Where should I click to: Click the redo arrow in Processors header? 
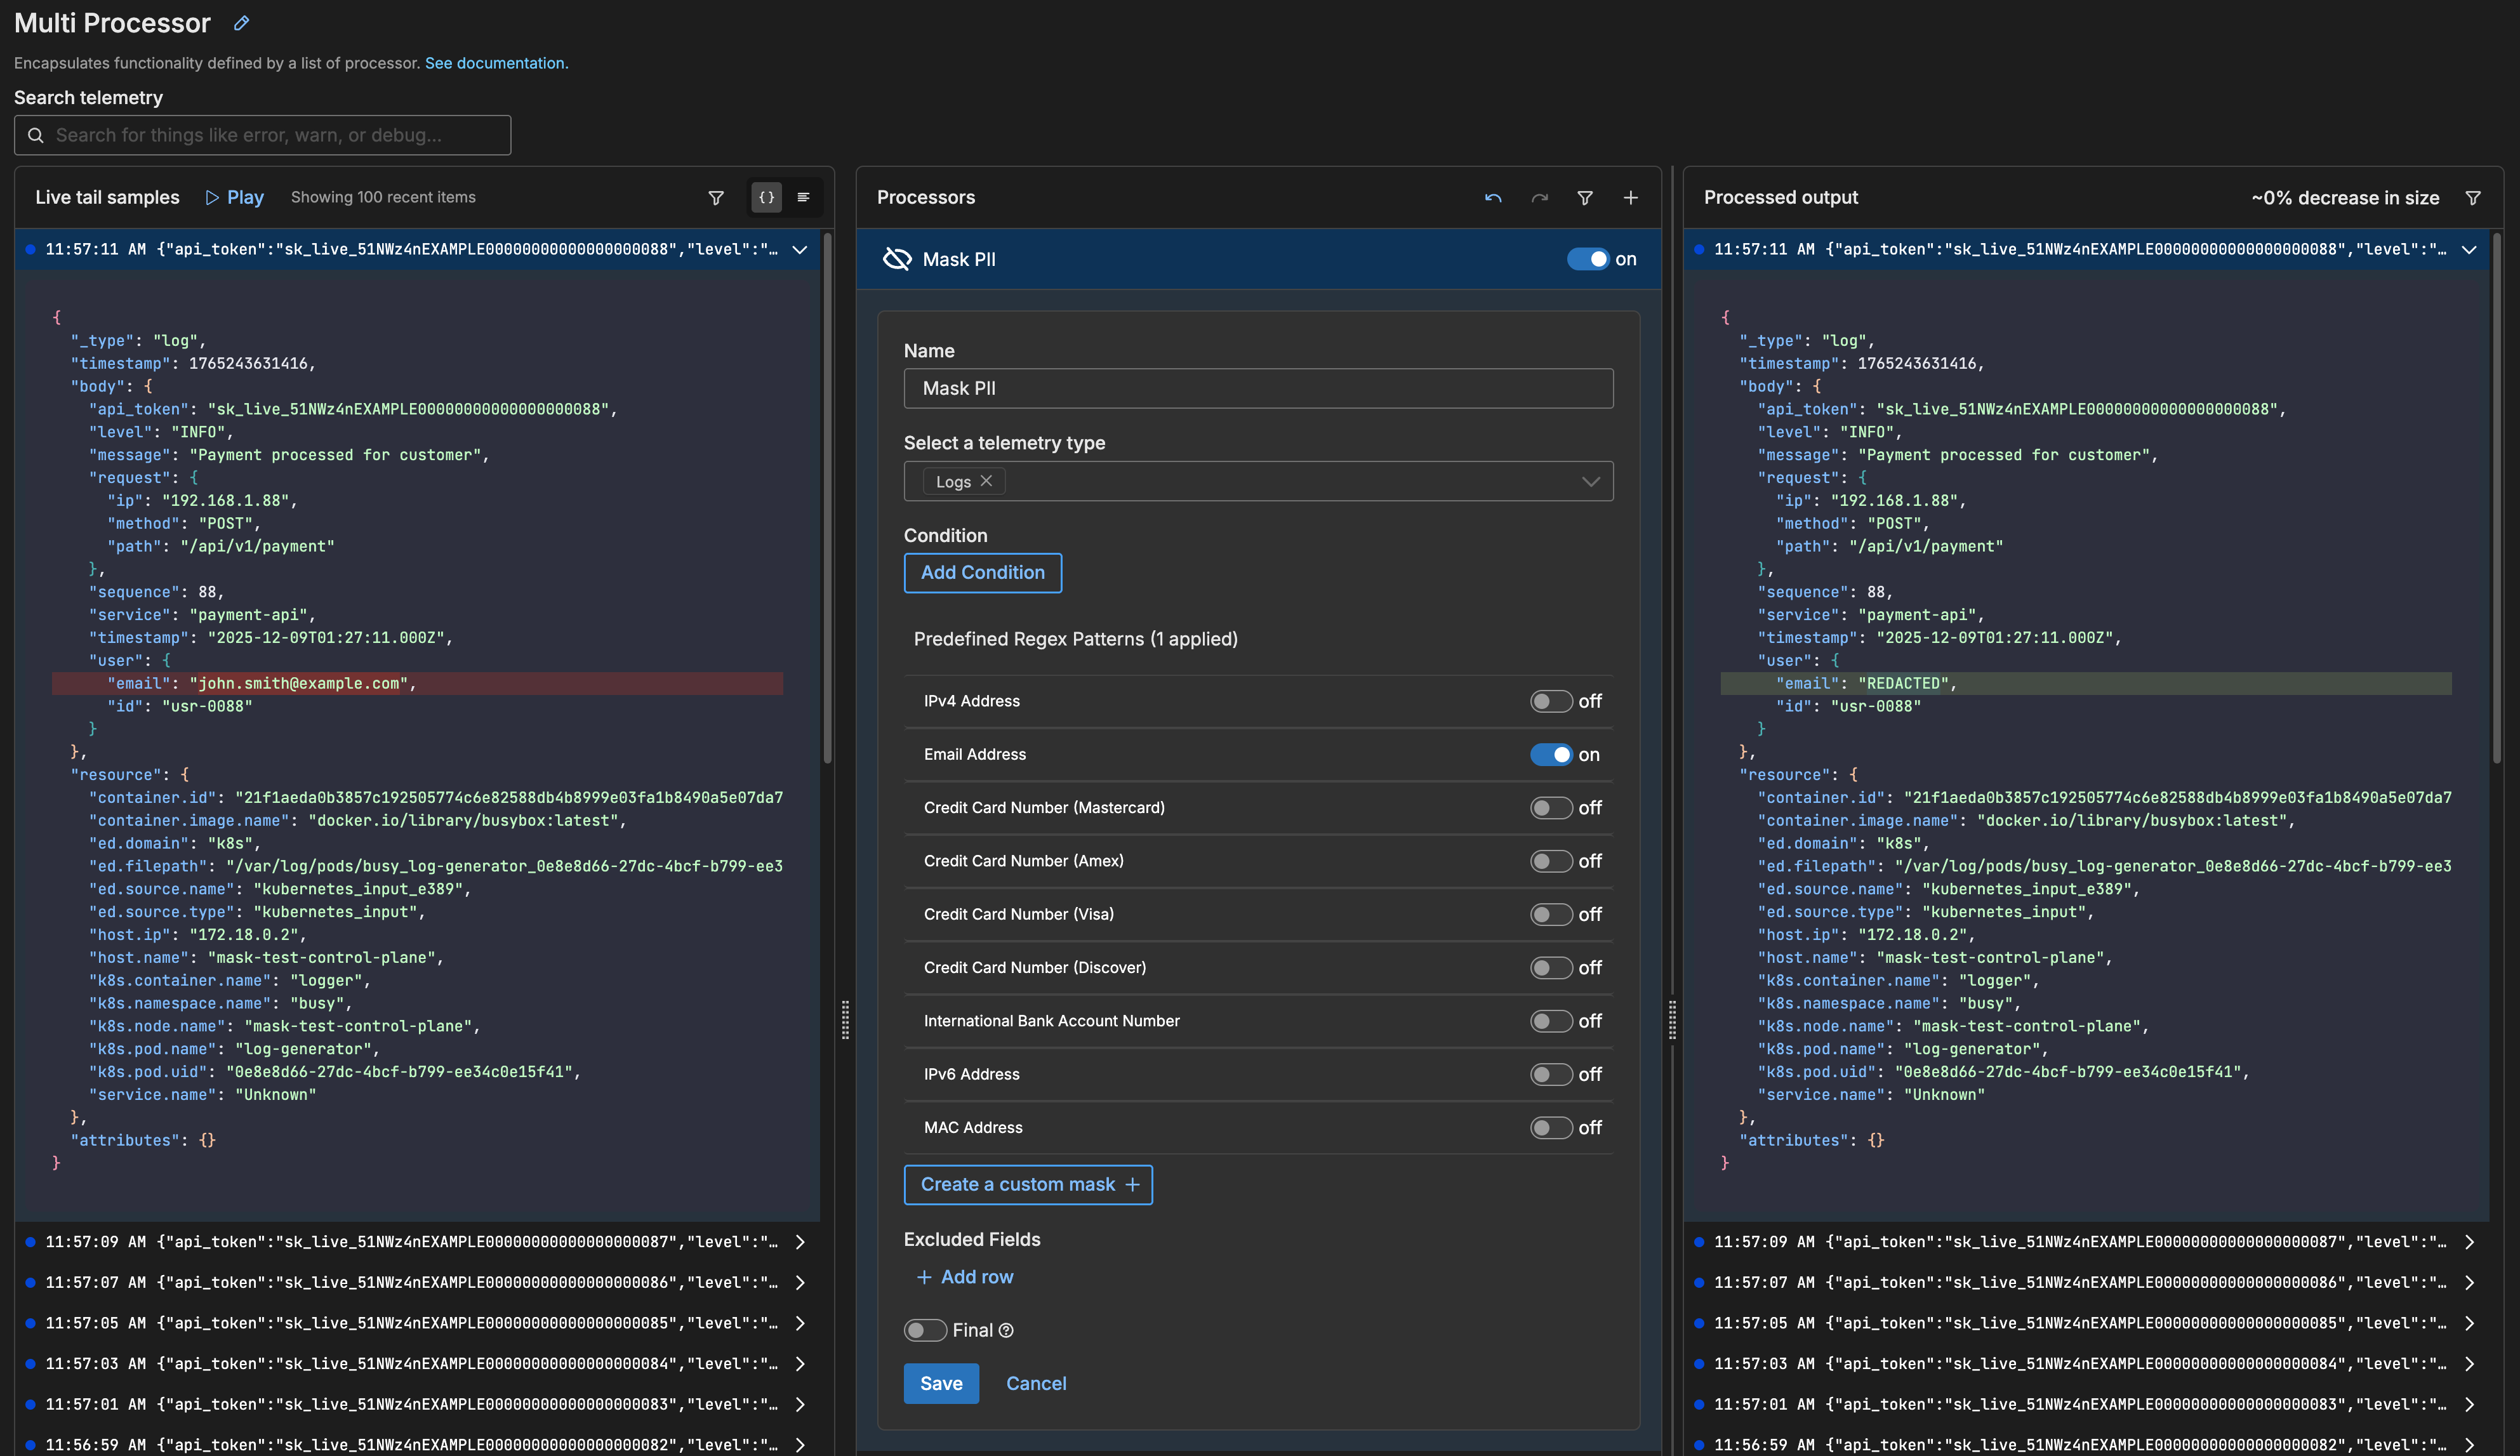(x=1540, y=198)
